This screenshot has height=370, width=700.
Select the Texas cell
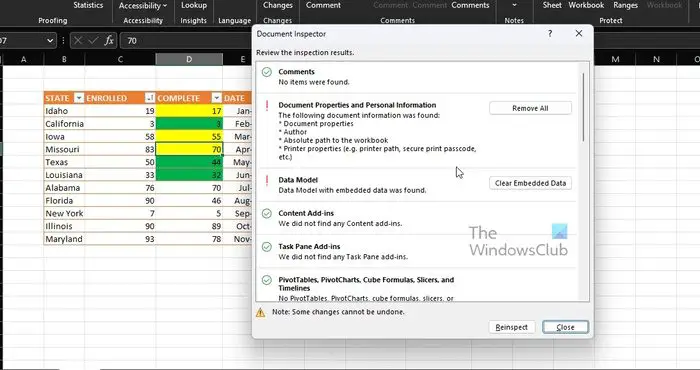(64, 162)
